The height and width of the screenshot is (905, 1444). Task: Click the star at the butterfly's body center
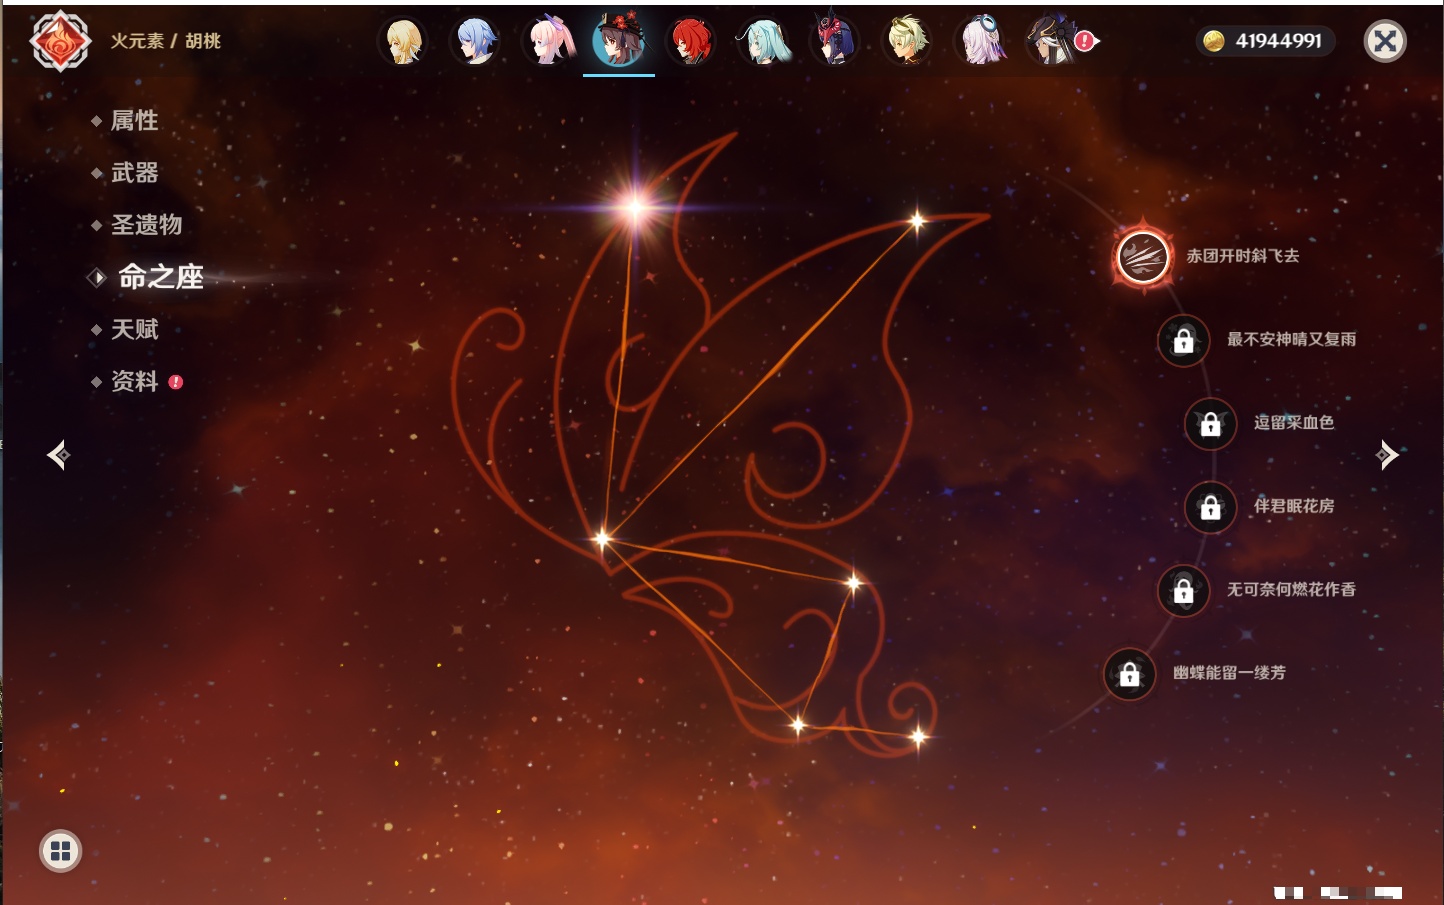602,539
